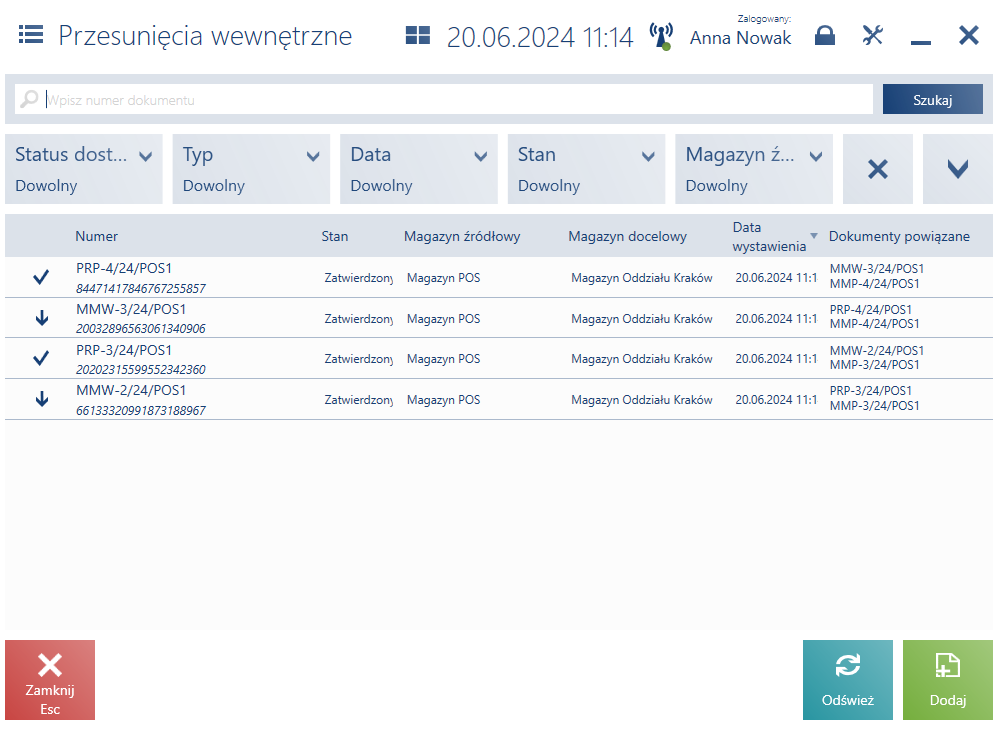Select document PRP-3/24/POS1 in Numer column
This screenshot has height=730, width=999.
pyautogui.click(x=124, y=350)
